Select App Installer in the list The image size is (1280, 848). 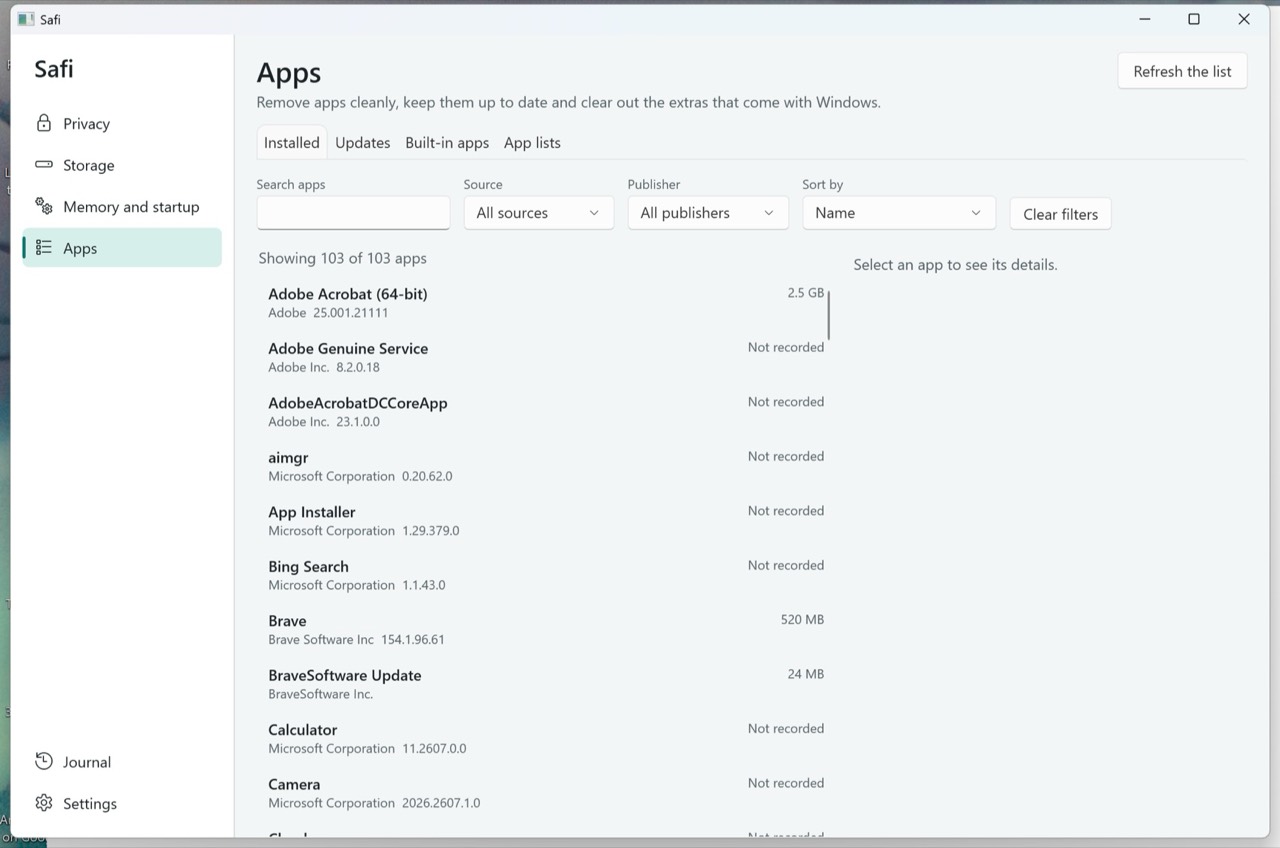pos(541,521)
